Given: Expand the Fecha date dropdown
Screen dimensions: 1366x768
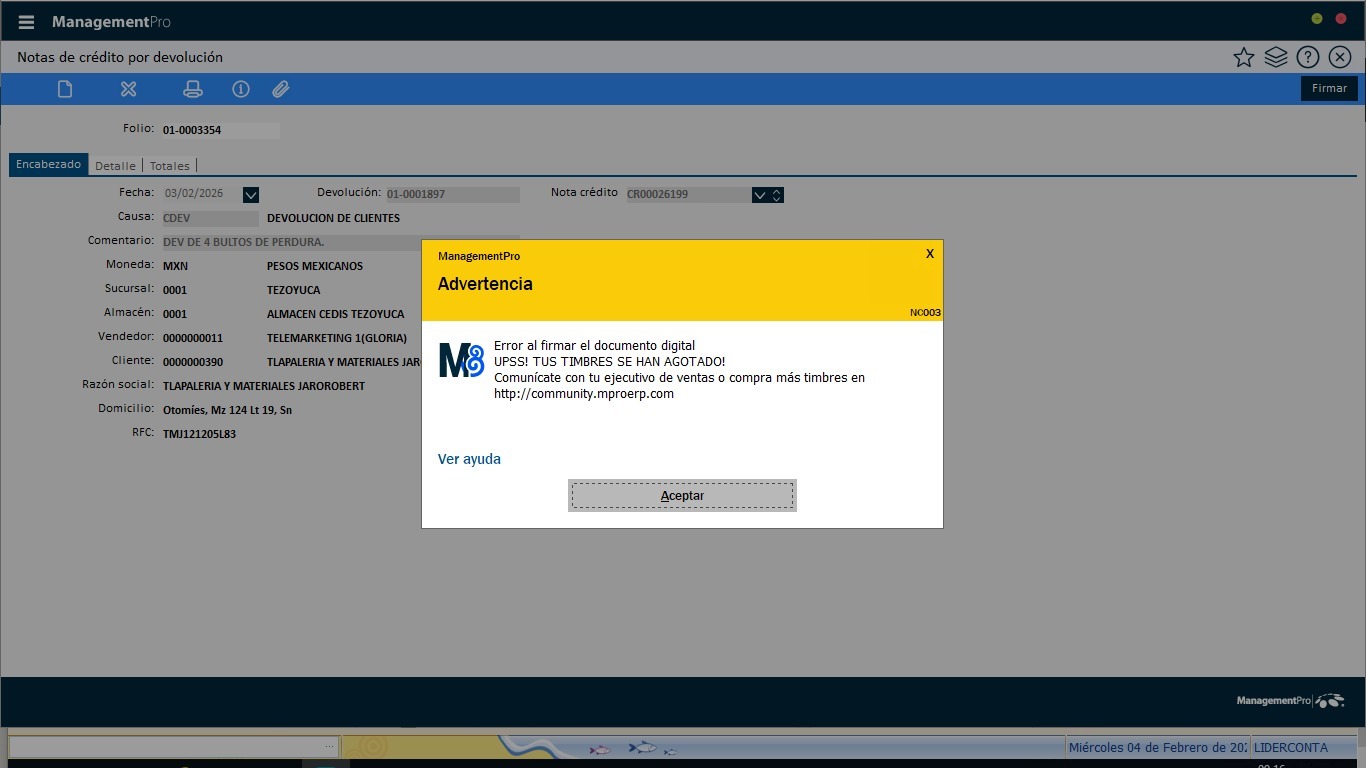Looking at the screenshot, I should click(x=251, y=195).
